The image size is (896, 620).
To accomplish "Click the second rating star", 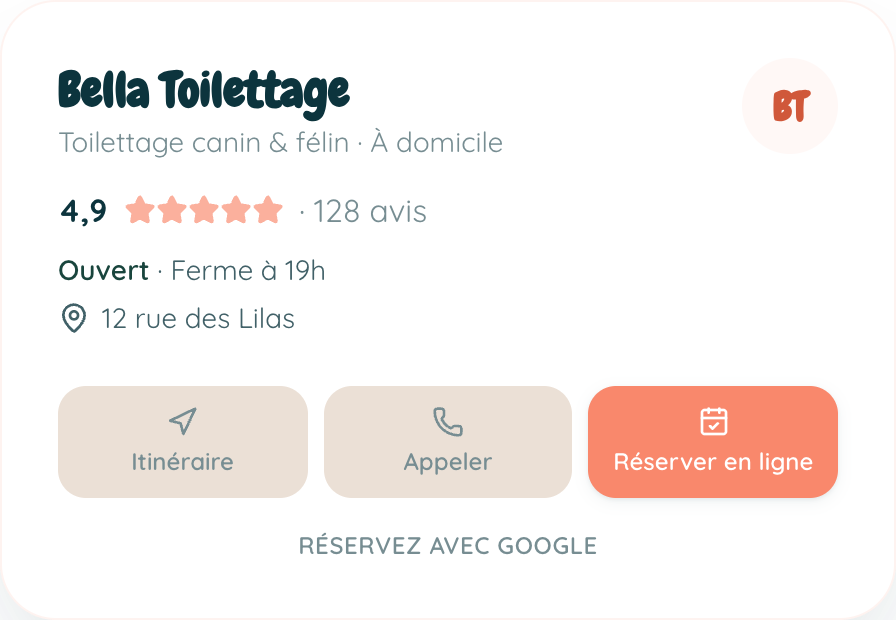I will click(172, 210).
